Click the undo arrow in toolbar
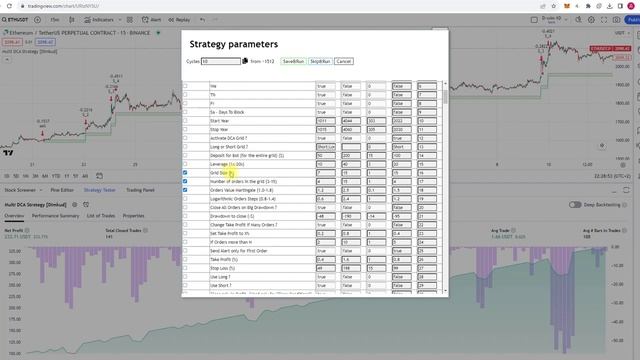This screenshot has height=360, width=640. pyautogui.click(x=202, y=20)
